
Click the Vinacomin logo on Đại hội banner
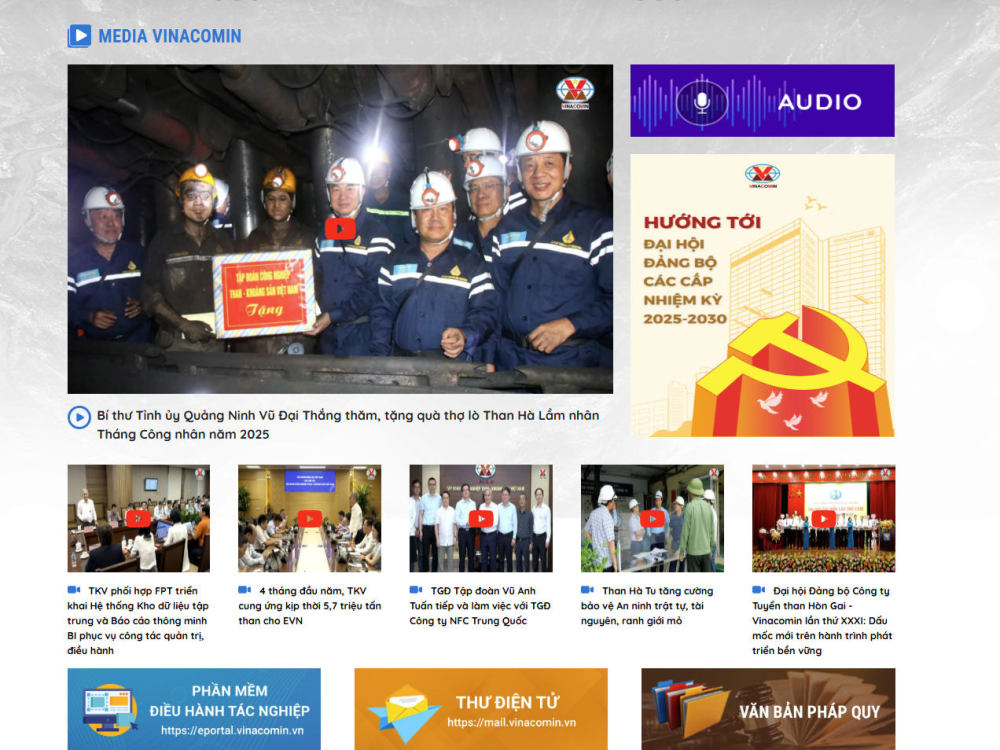pos(762,175)
